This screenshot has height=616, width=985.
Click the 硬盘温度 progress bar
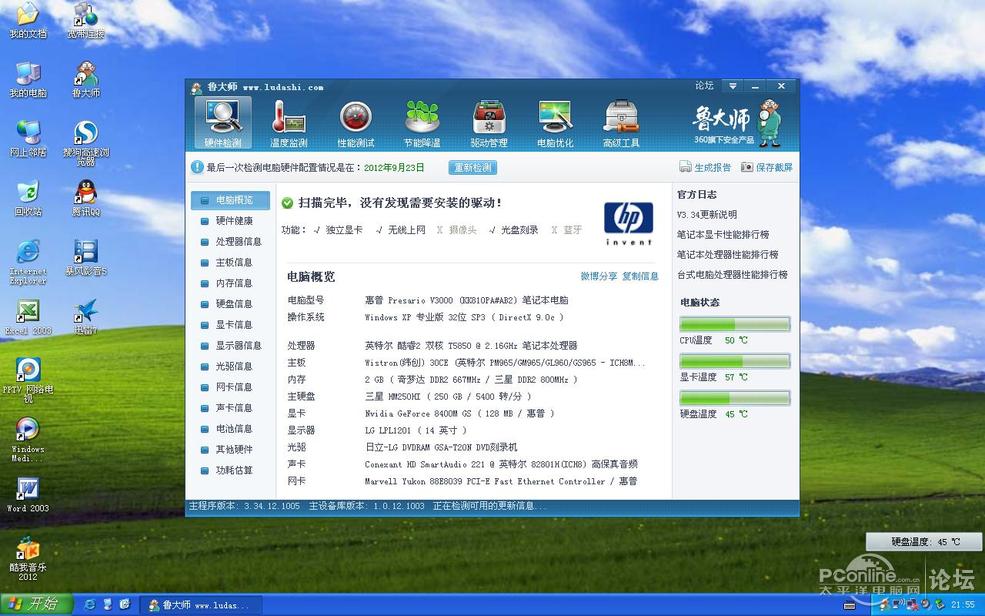point(734,398)
